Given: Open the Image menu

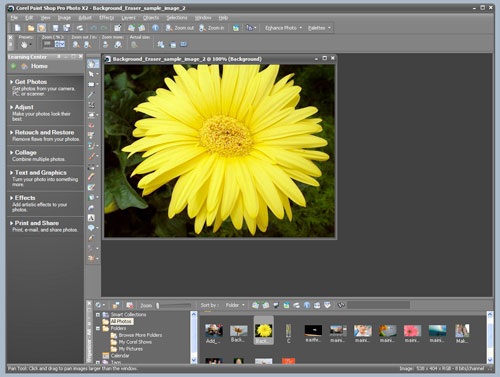Looking at the screenshot, I should 64,18.
